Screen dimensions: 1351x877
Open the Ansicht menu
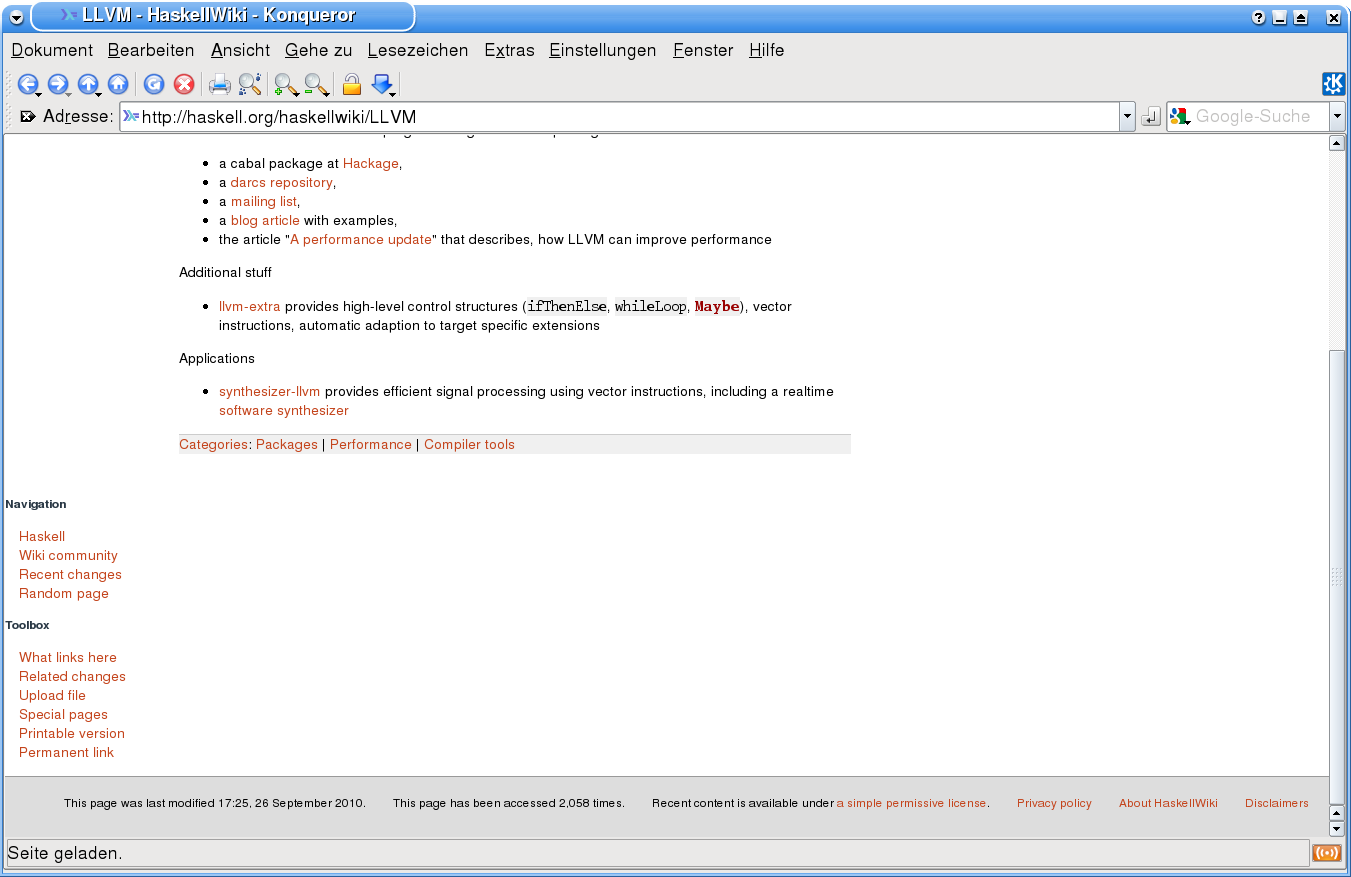(x=241, y=50)
